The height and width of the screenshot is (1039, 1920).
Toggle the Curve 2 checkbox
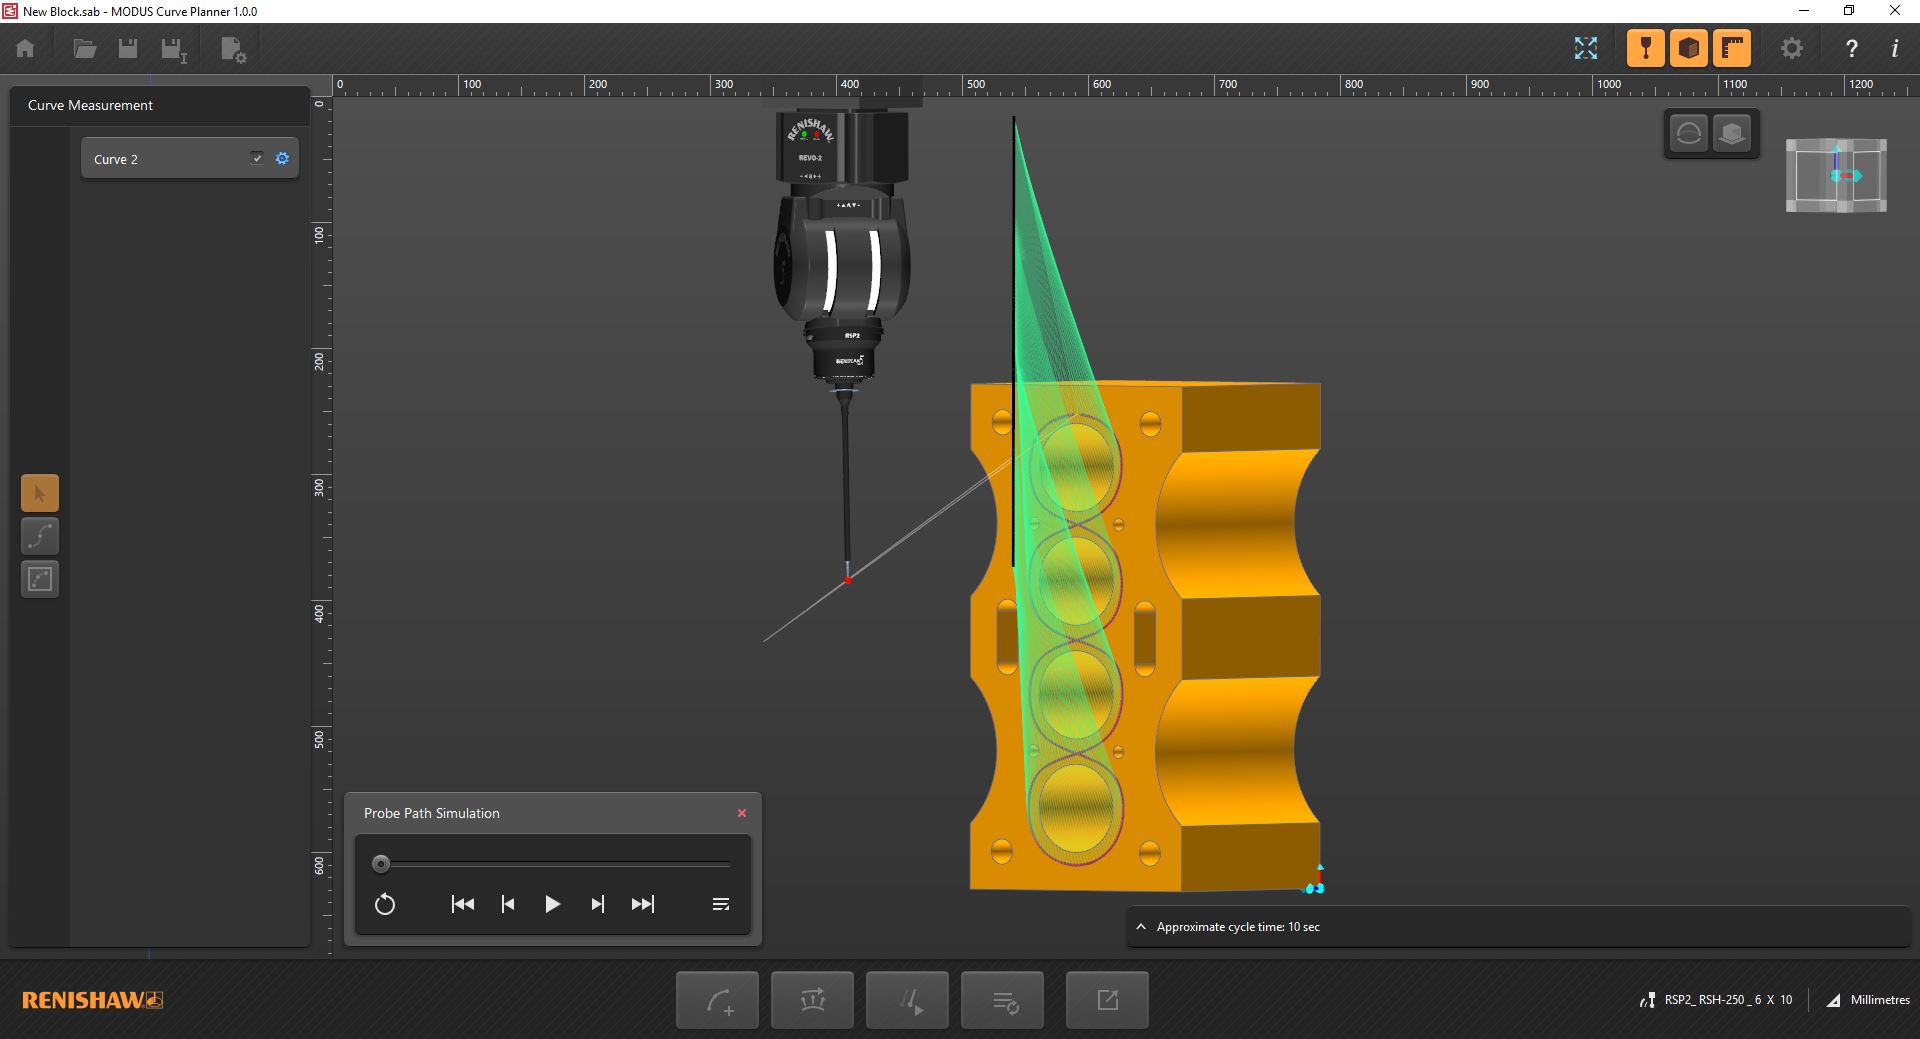point(257,158)
